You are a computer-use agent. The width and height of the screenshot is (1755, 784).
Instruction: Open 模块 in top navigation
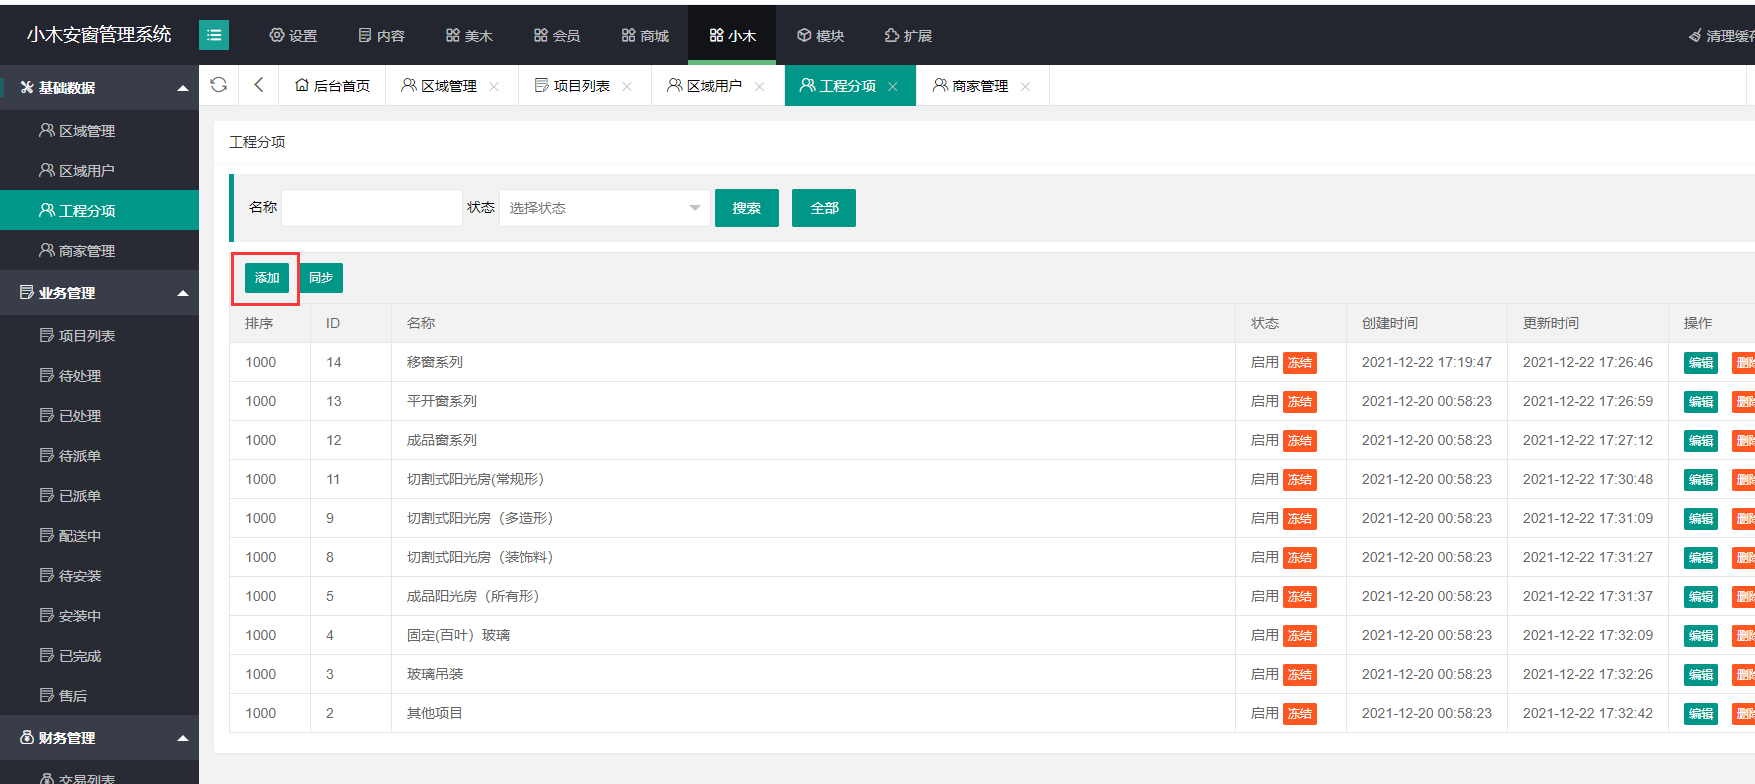pos(820,35)
